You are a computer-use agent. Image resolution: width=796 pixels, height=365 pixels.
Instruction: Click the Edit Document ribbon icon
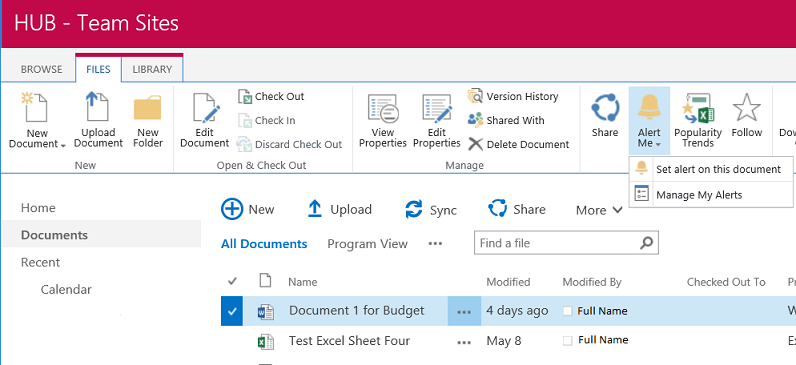pos(205,107)
